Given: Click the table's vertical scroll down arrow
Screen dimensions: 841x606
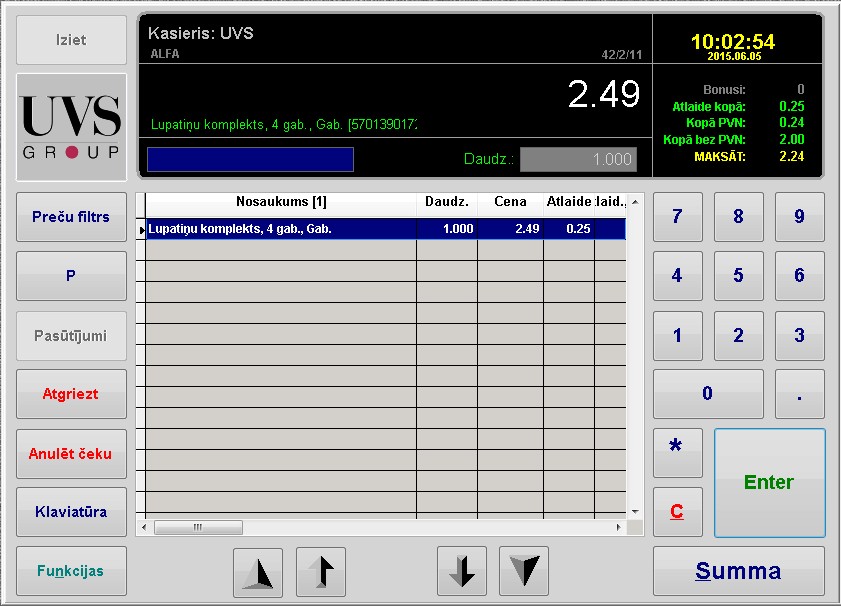Looking at the screenshot, I should point(635,512).
